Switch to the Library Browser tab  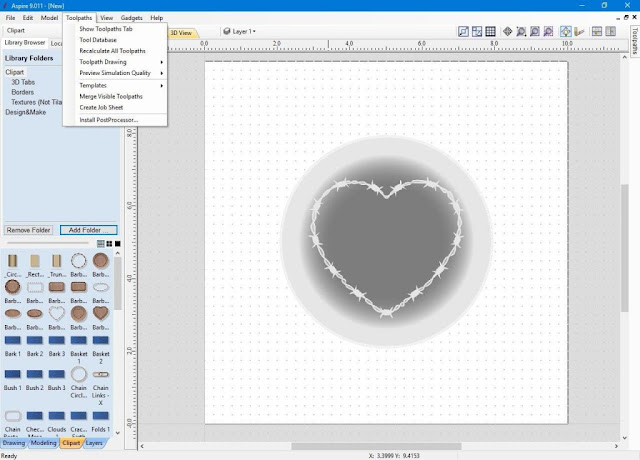pyautogui.click(x=24, y=42)
